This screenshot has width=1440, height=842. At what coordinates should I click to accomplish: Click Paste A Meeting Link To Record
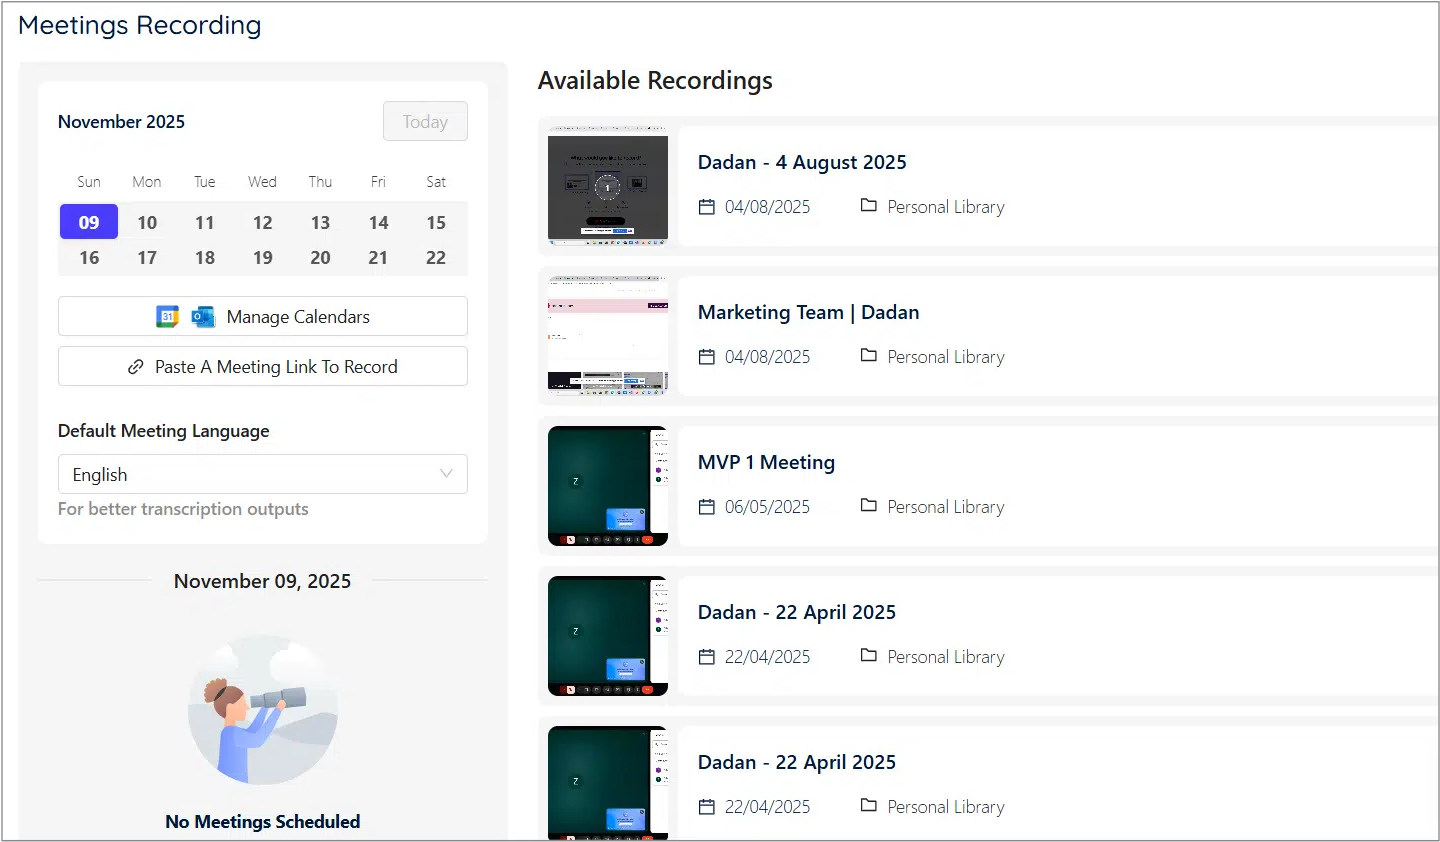point(263,366)
